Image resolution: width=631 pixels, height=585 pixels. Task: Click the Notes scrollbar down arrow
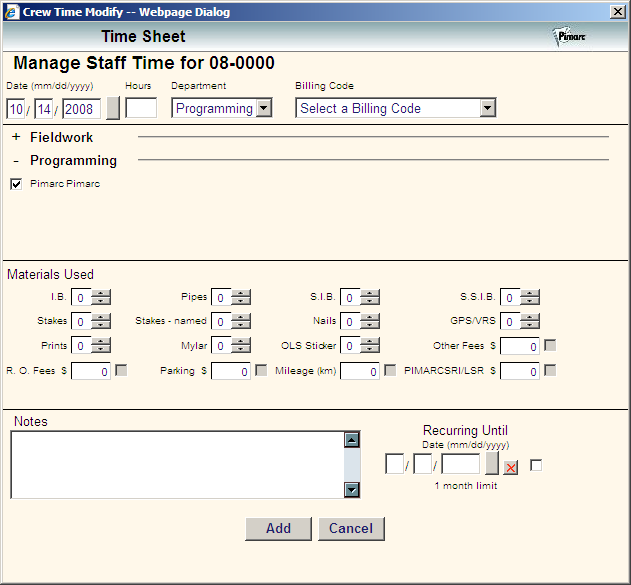[x=352, y=490]
